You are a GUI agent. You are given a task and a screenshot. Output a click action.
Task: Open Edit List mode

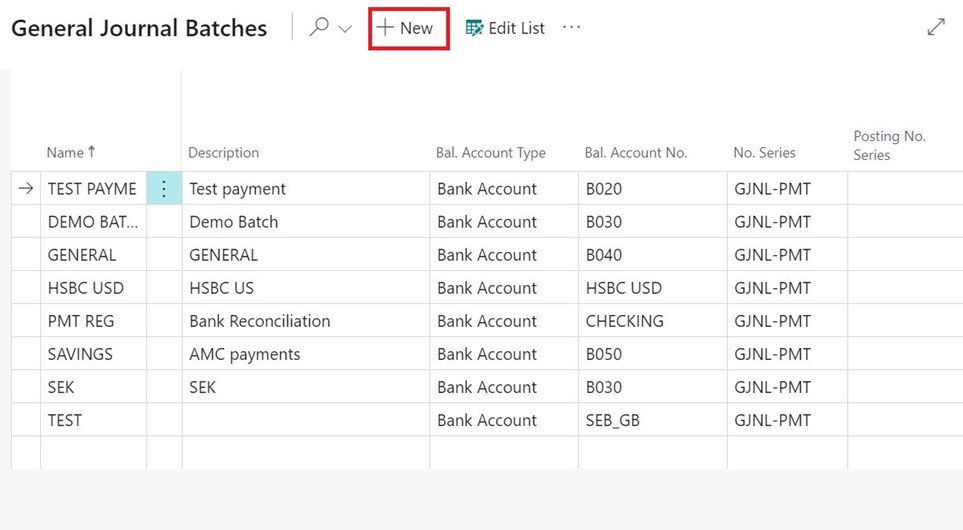tap(505, 28)
